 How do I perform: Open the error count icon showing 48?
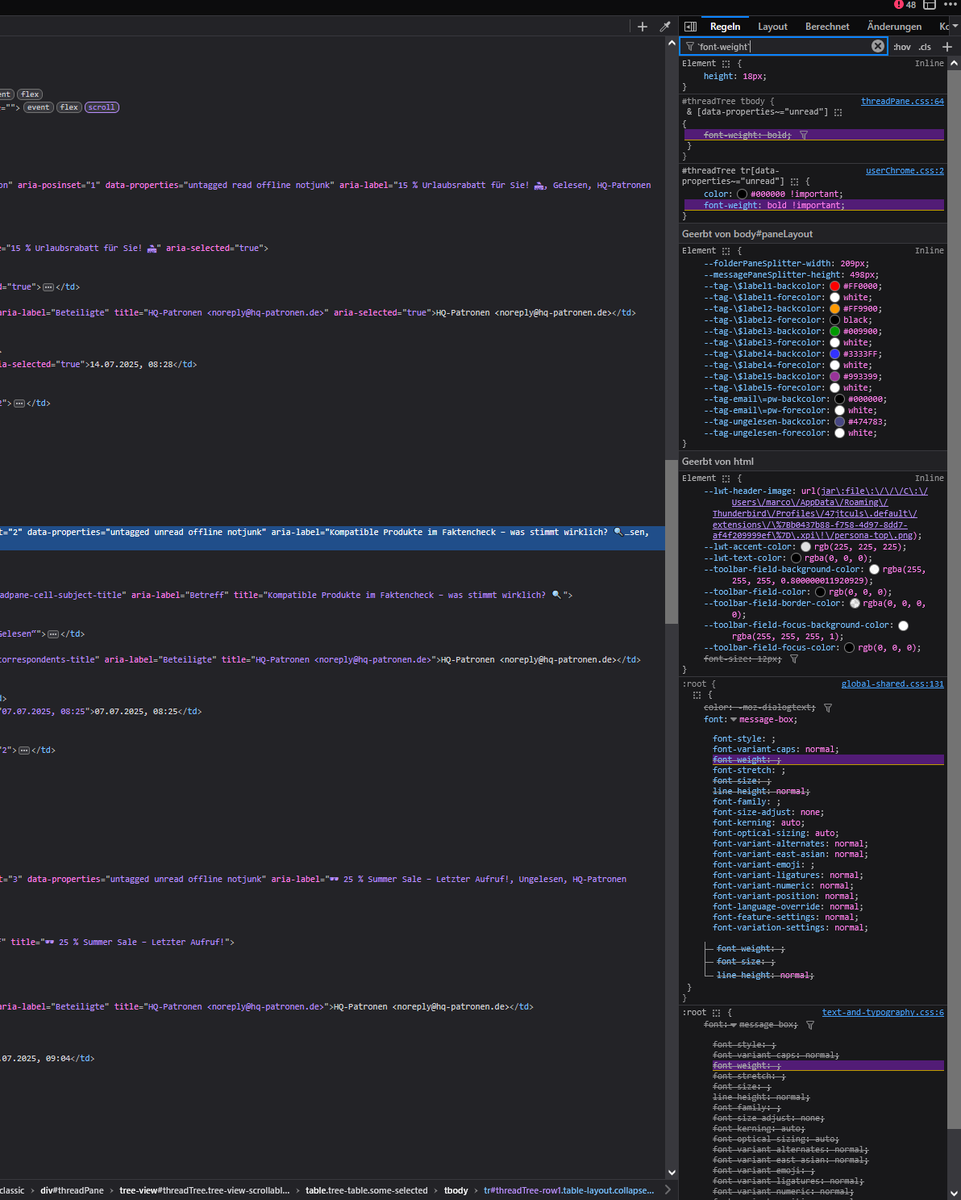pyautogui.click(x=904, y=5)
